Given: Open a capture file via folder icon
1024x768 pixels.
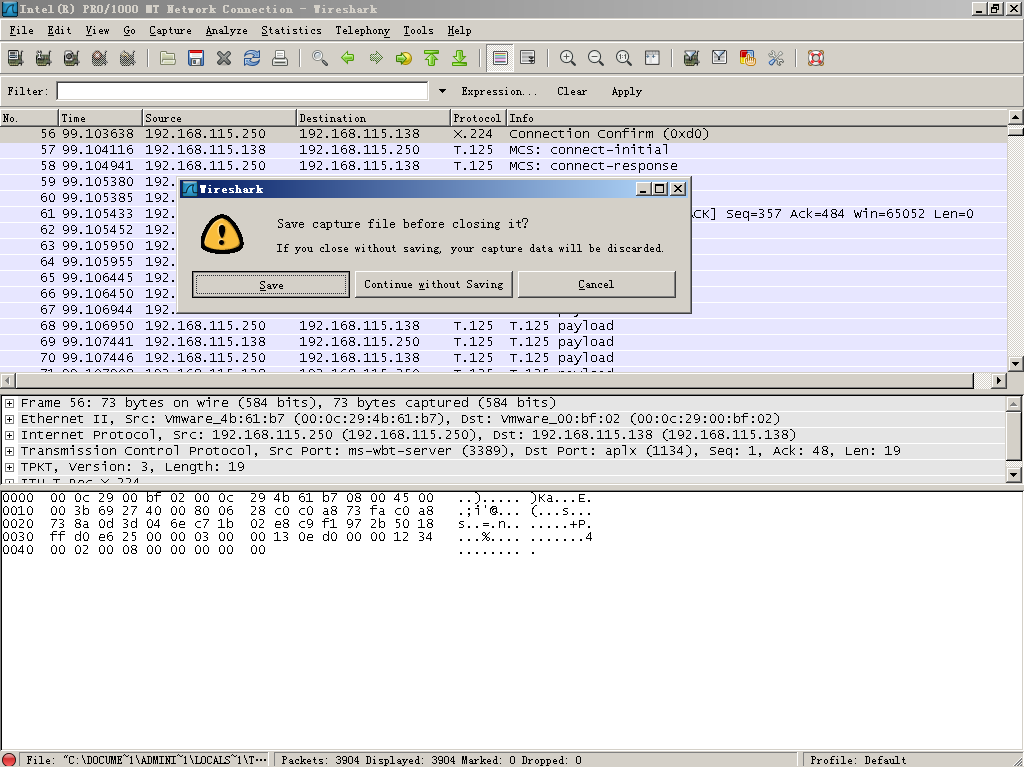Looking at the screenshot, I should coord(168,58).
